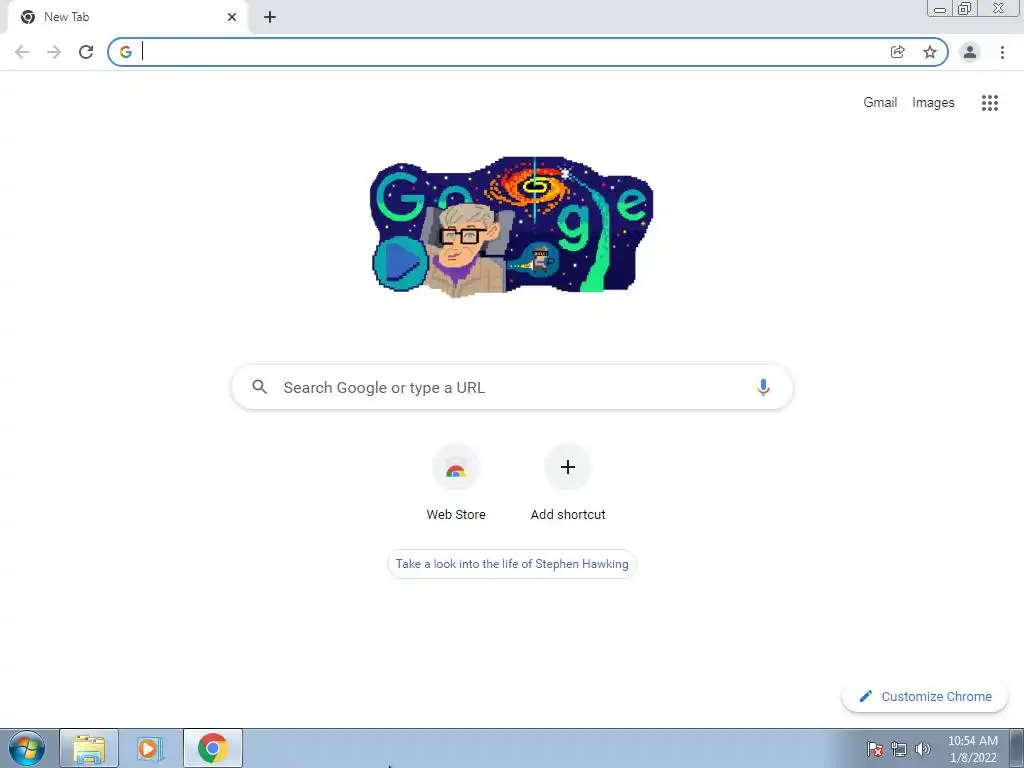Bookmark this tab with the star icon
The image size is (1024, 768).
point(929,52)
